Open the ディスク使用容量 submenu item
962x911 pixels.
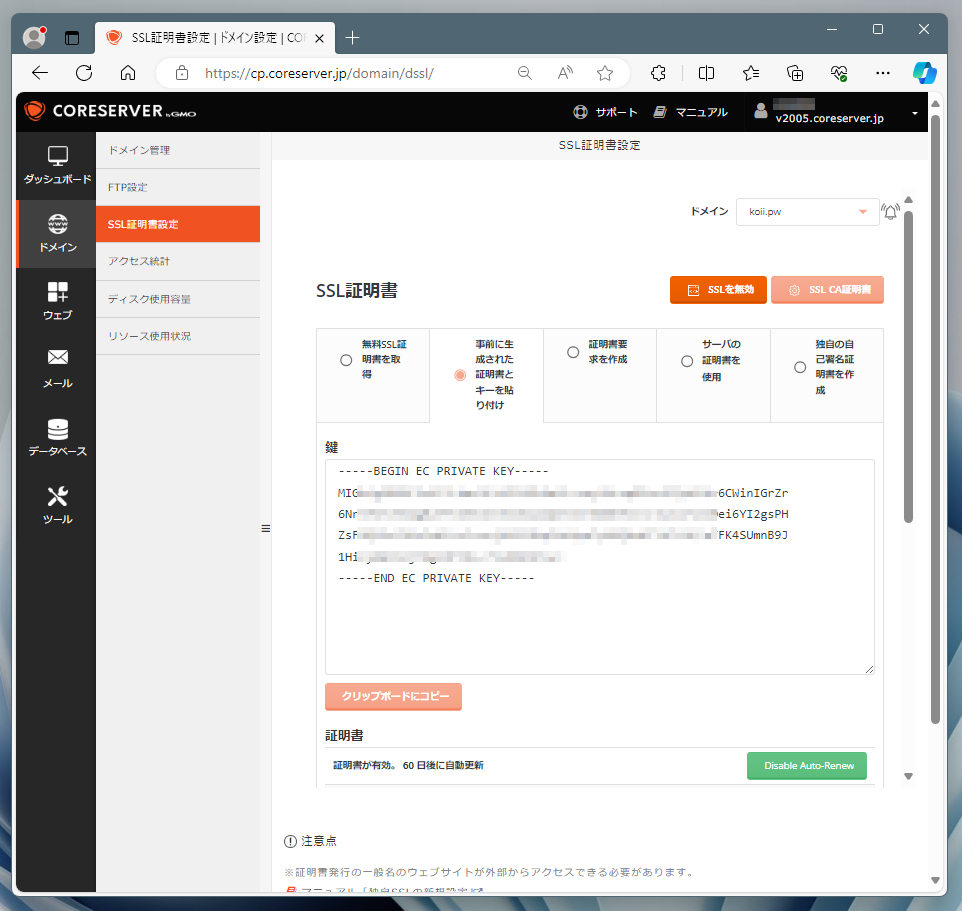pos(178,299)
